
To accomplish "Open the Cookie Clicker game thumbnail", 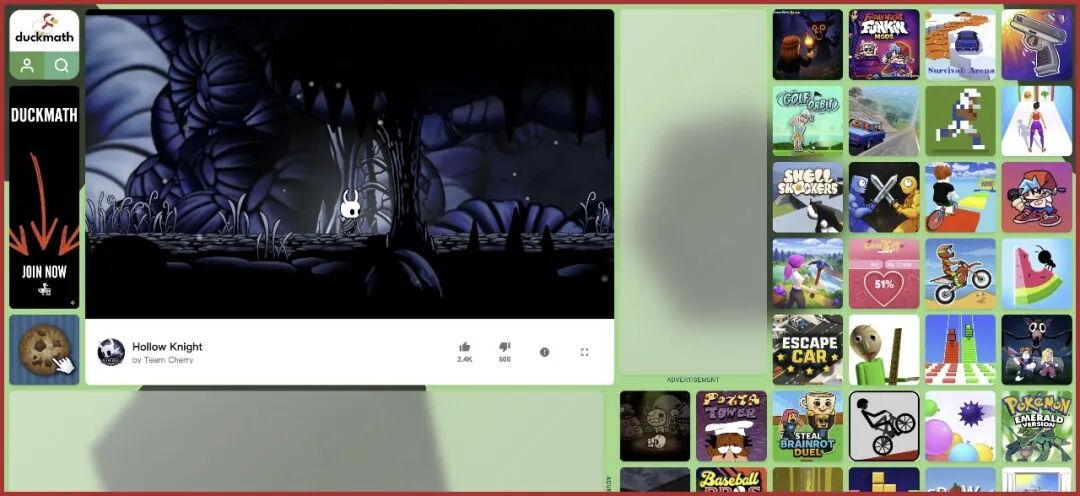I will (44, 350).
